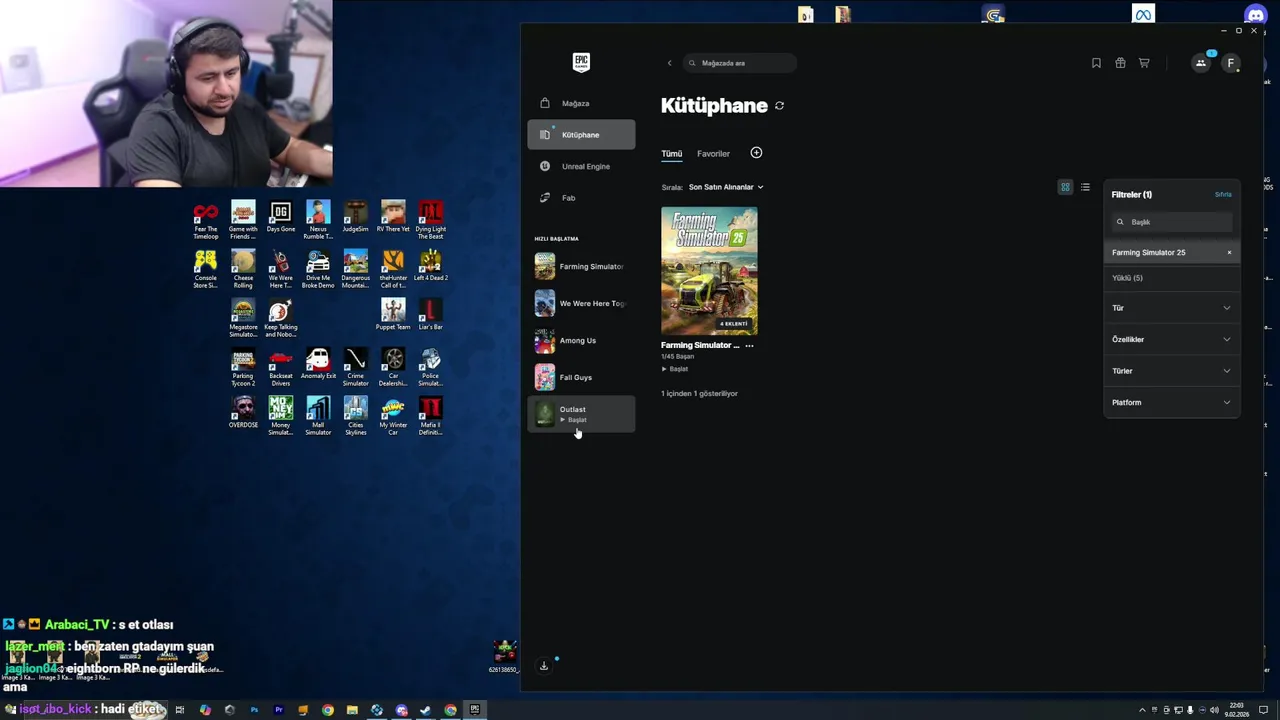Screen dimensions: 1280x720
Task: Launch Farming Simulator from quick launch
Action: coord(580,266)
